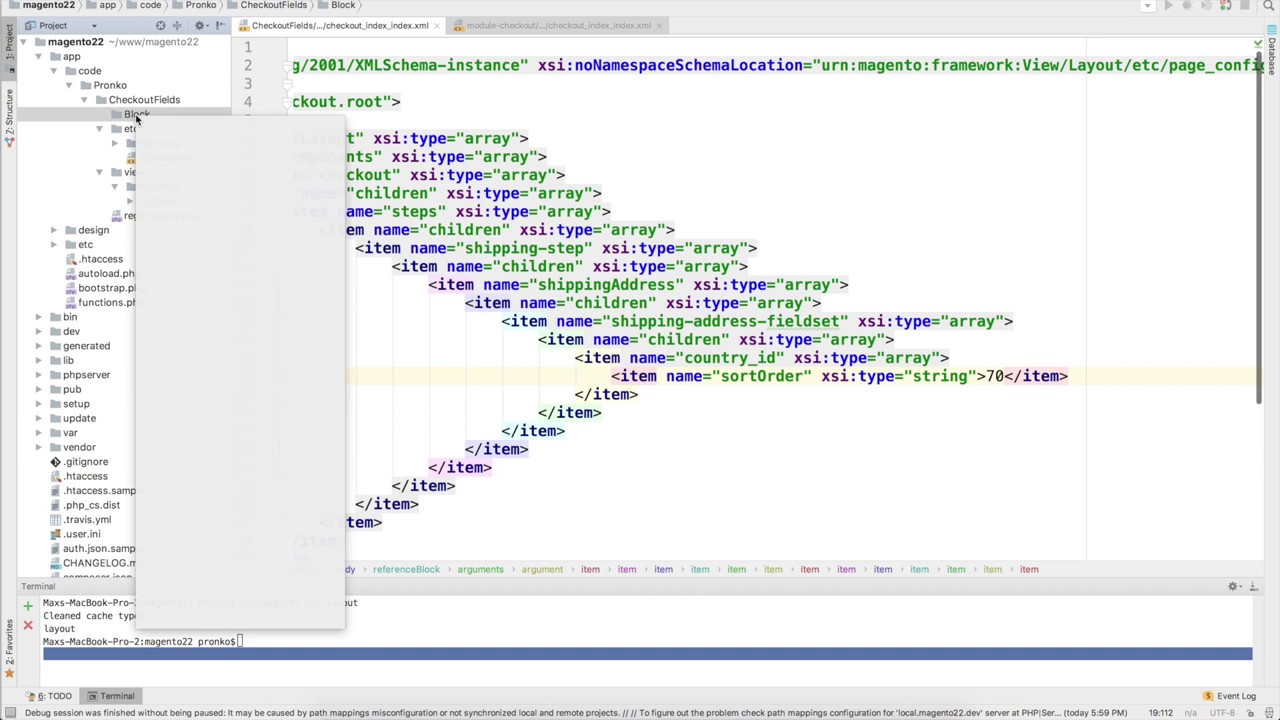Image resolution: width=1280 pixels, height=720 pixels.
Task: Click the Terminal tool window button
Action: coord(111,696)
